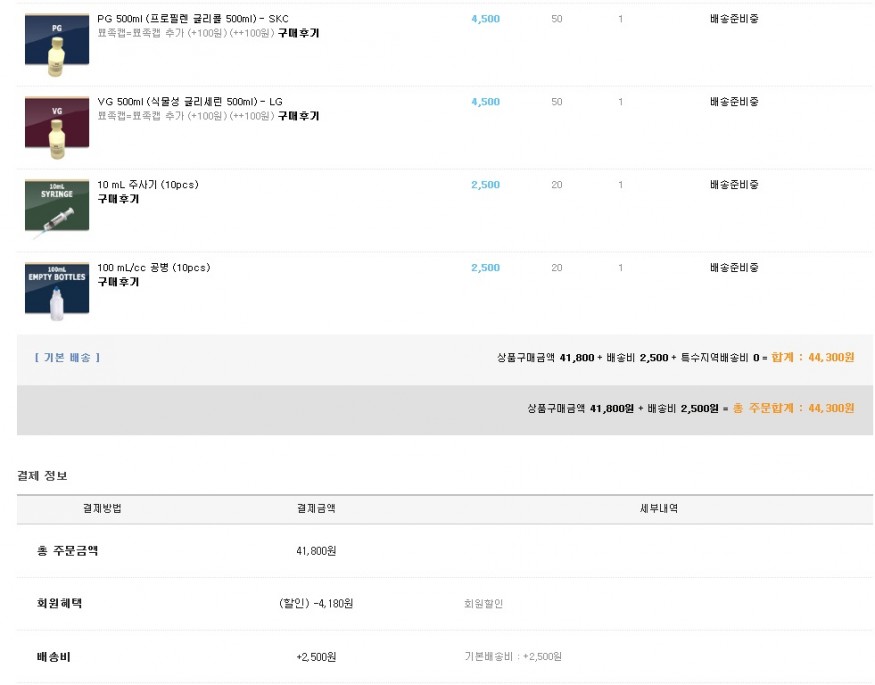This screenshot has height=685, width=875.
Task: Select the [ 기본 배송 ] label
Action: 67,358
